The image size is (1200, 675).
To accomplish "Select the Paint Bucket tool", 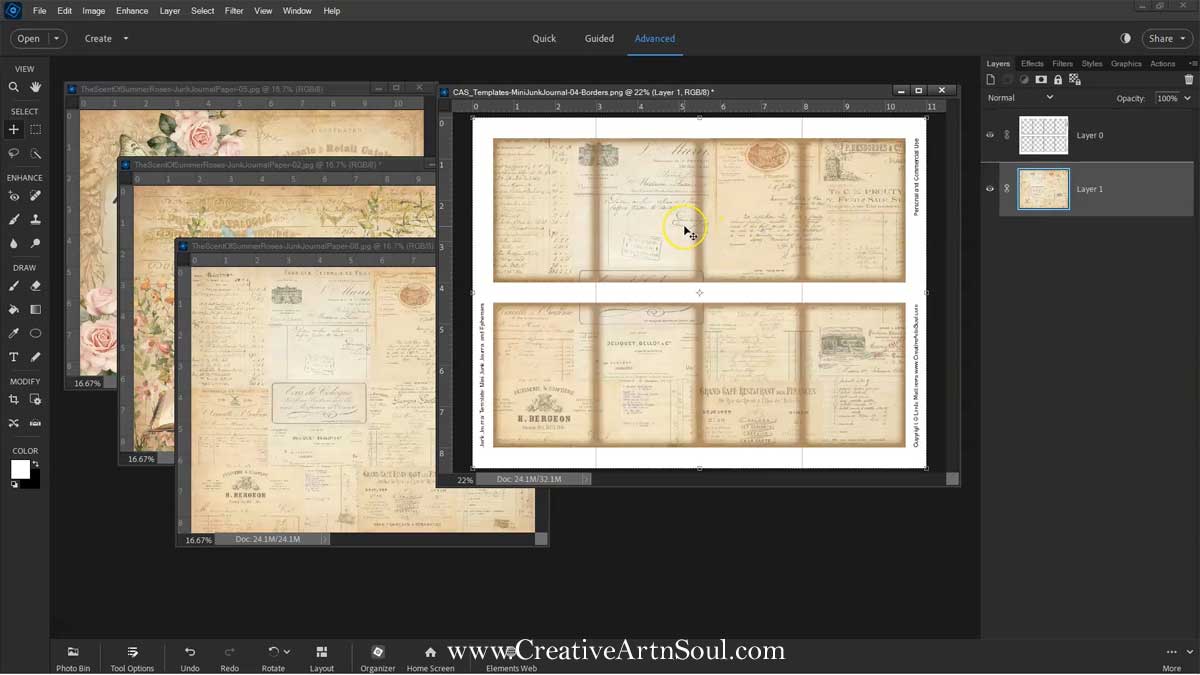I will (14, 309).
